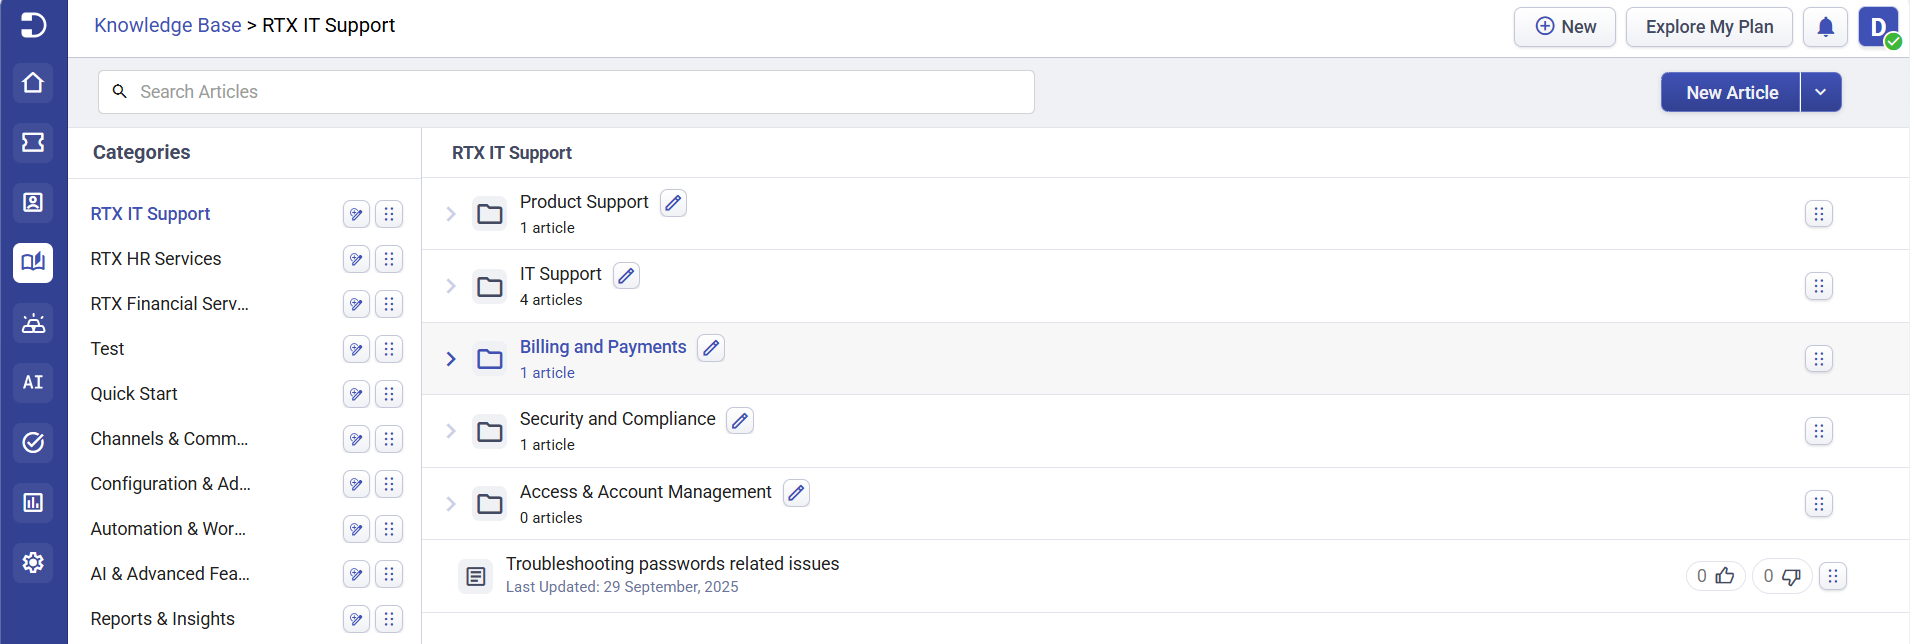Edit the IT Support folder name

point(627,275)
